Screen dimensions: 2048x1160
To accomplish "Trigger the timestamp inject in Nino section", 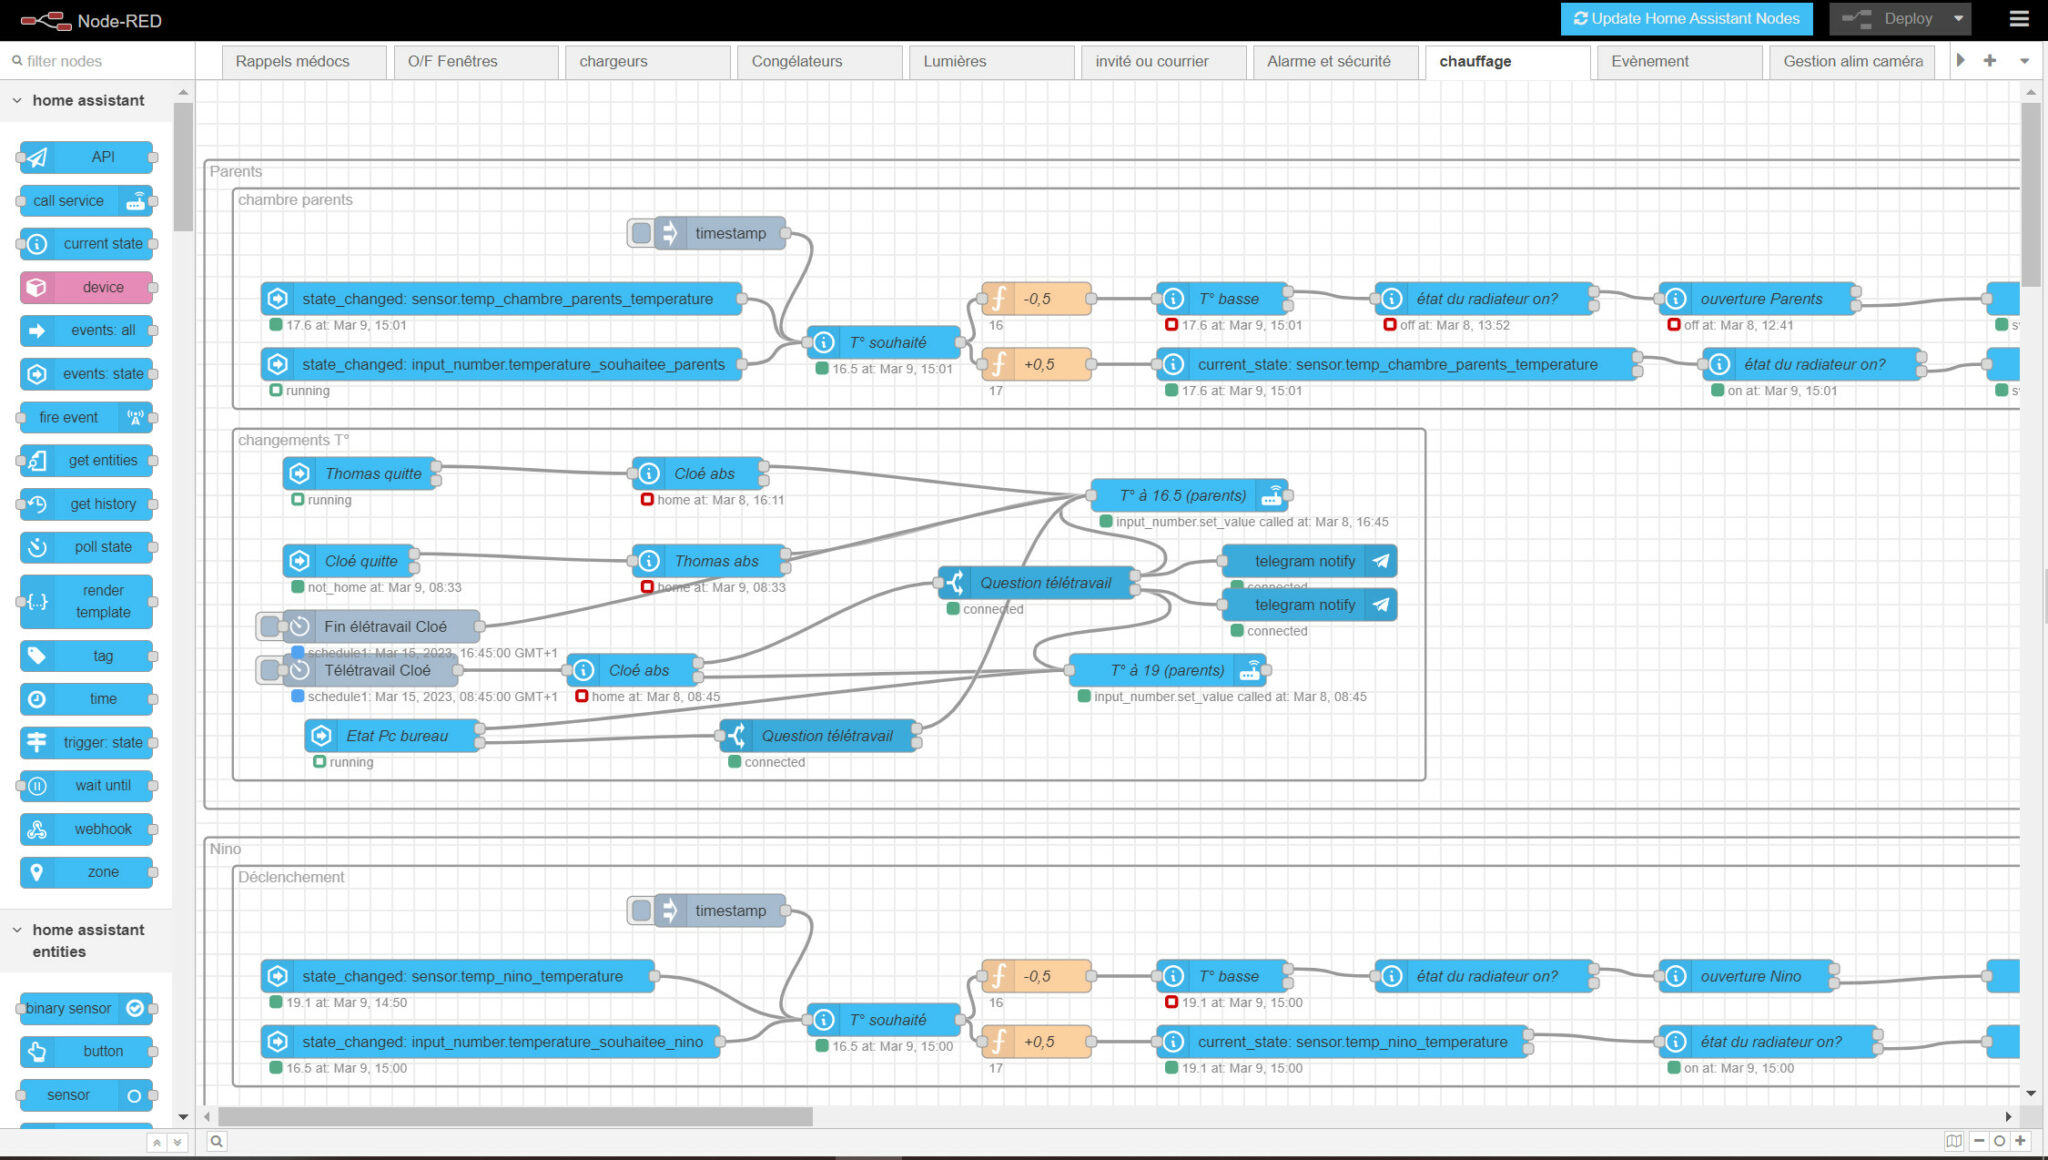I will pyautogui.click(x=639, y=910).
